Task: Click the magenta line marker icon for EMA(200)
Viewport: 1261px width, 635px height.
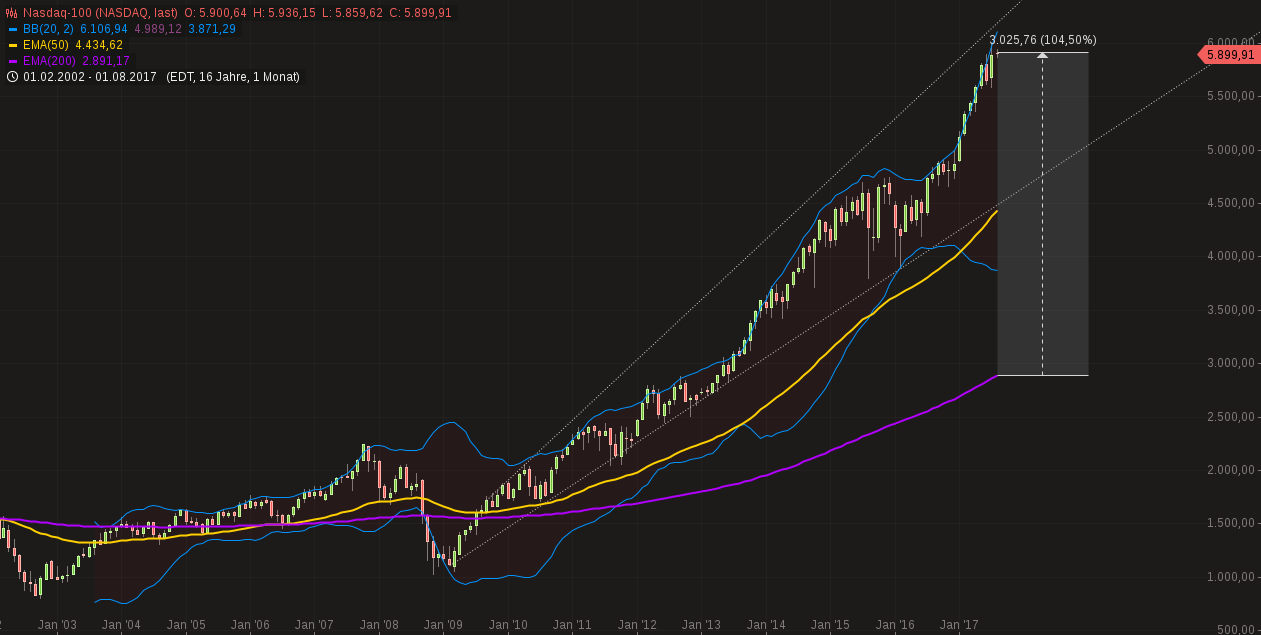Action: pos(13,61)
